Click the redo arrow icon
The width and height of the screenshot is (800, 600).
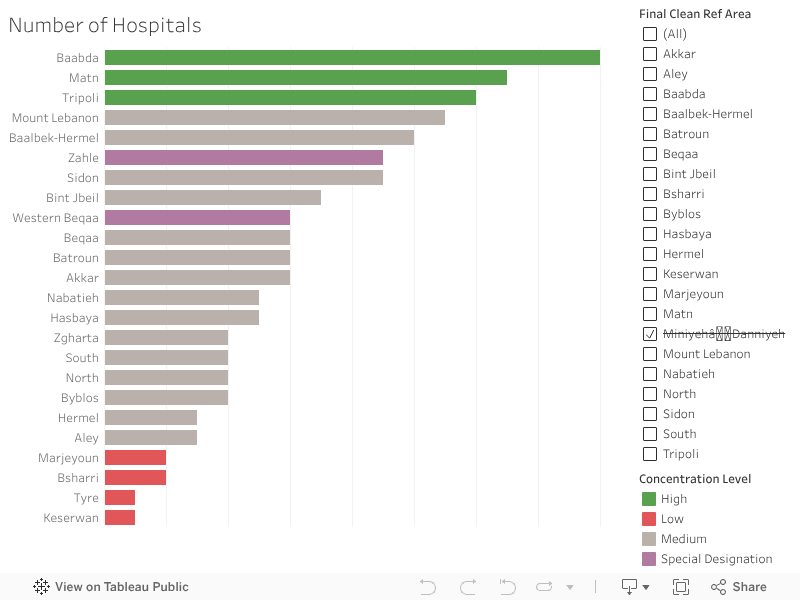click(466, 587)
